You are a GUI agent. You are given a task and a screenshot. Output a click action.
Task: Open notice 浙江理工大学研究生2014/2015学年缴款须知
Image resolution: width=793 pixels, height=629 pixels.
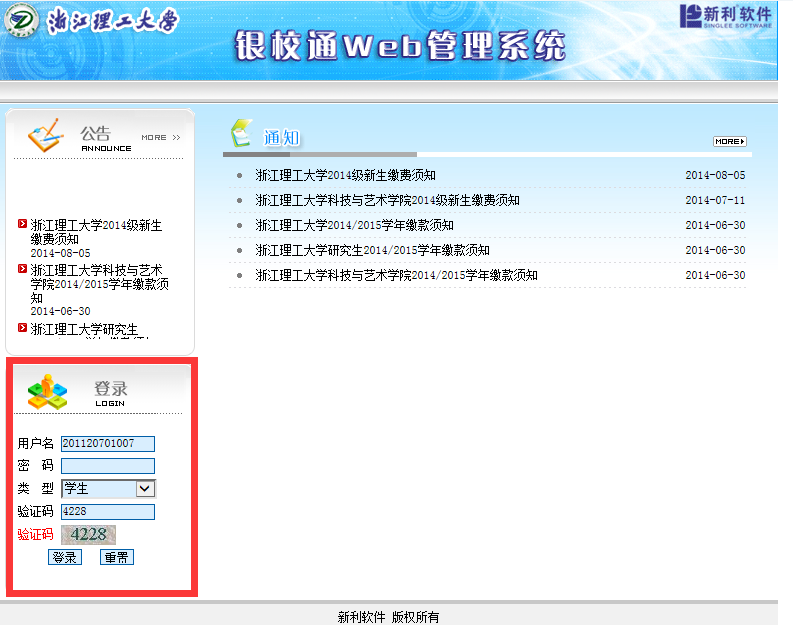(372, 250)
